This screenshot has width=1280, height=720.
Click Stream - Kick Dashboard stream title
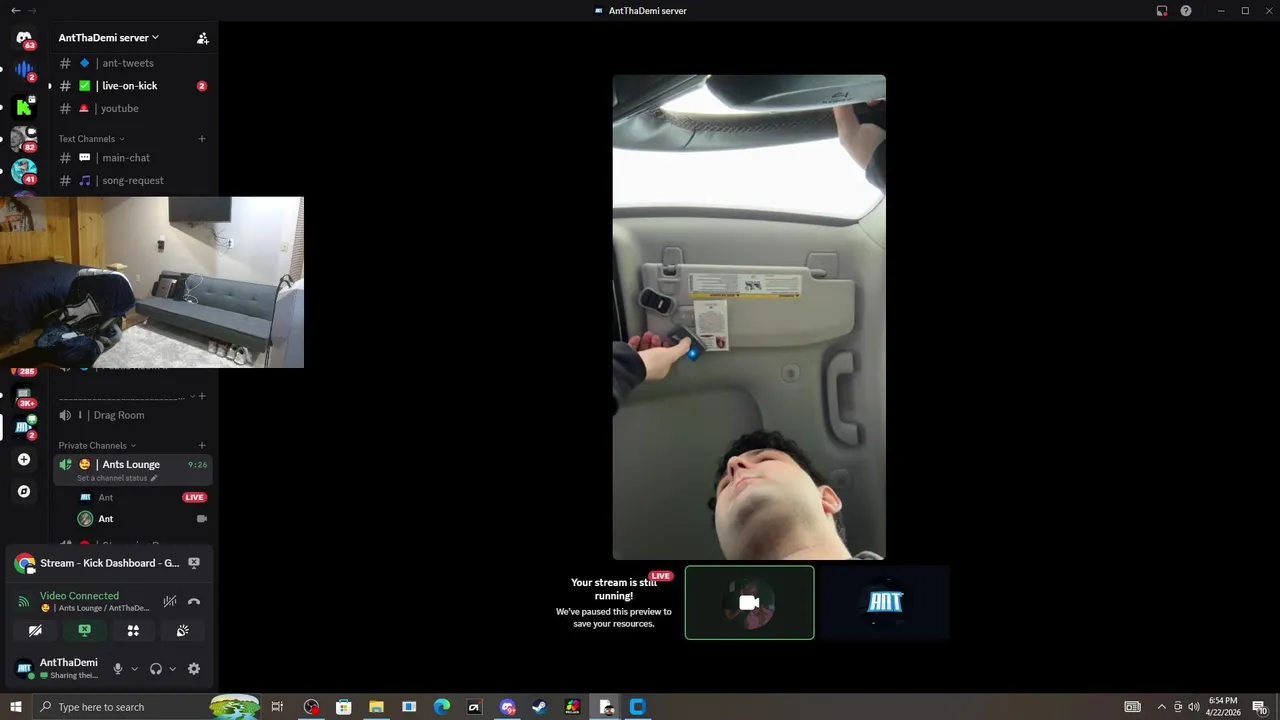[x=110, y=563]
